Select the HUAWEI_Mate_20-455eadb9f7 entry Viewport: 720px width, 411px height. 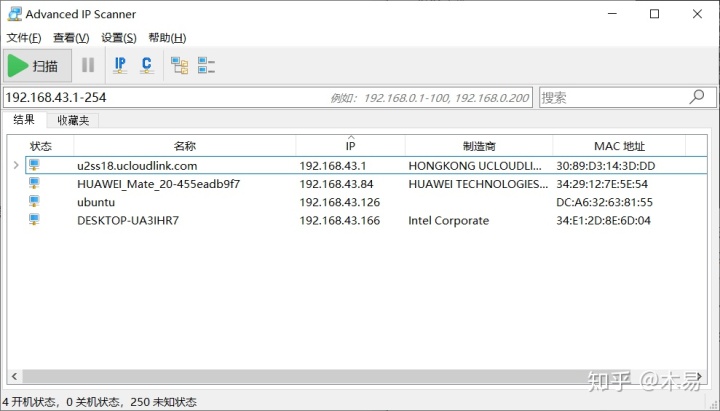(158, 184)
